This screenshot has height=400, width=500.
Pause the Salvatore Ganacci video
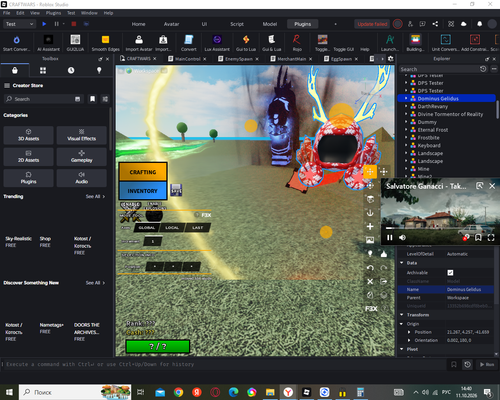[389, 237]
